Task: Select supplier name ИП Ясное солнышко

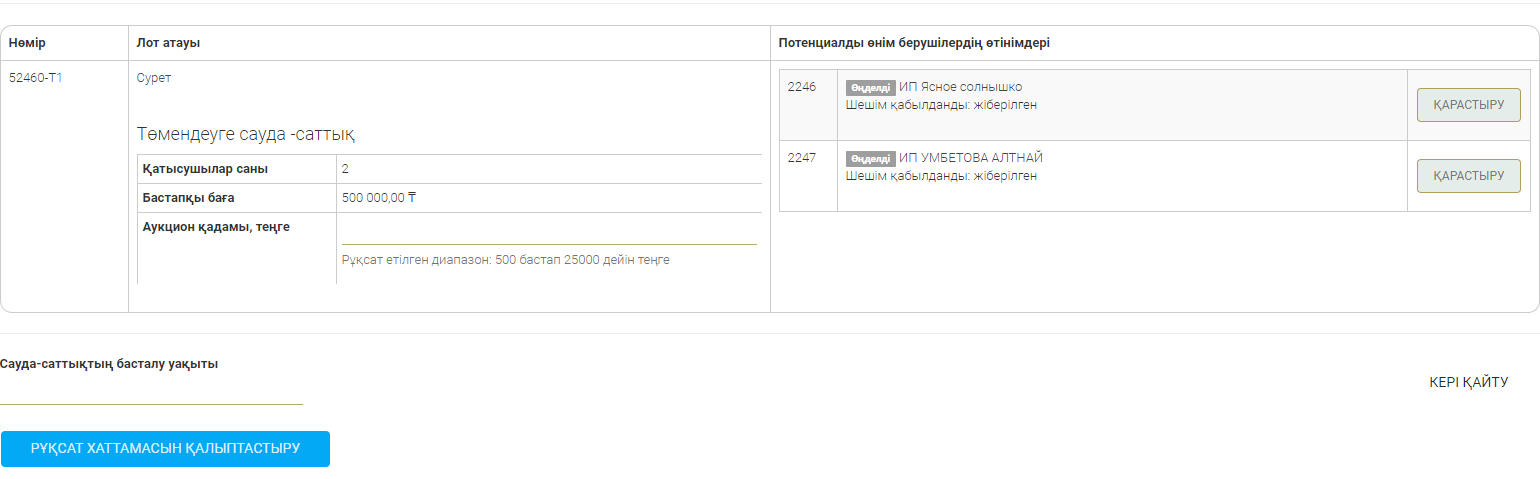Action: (x=960, y=87)
